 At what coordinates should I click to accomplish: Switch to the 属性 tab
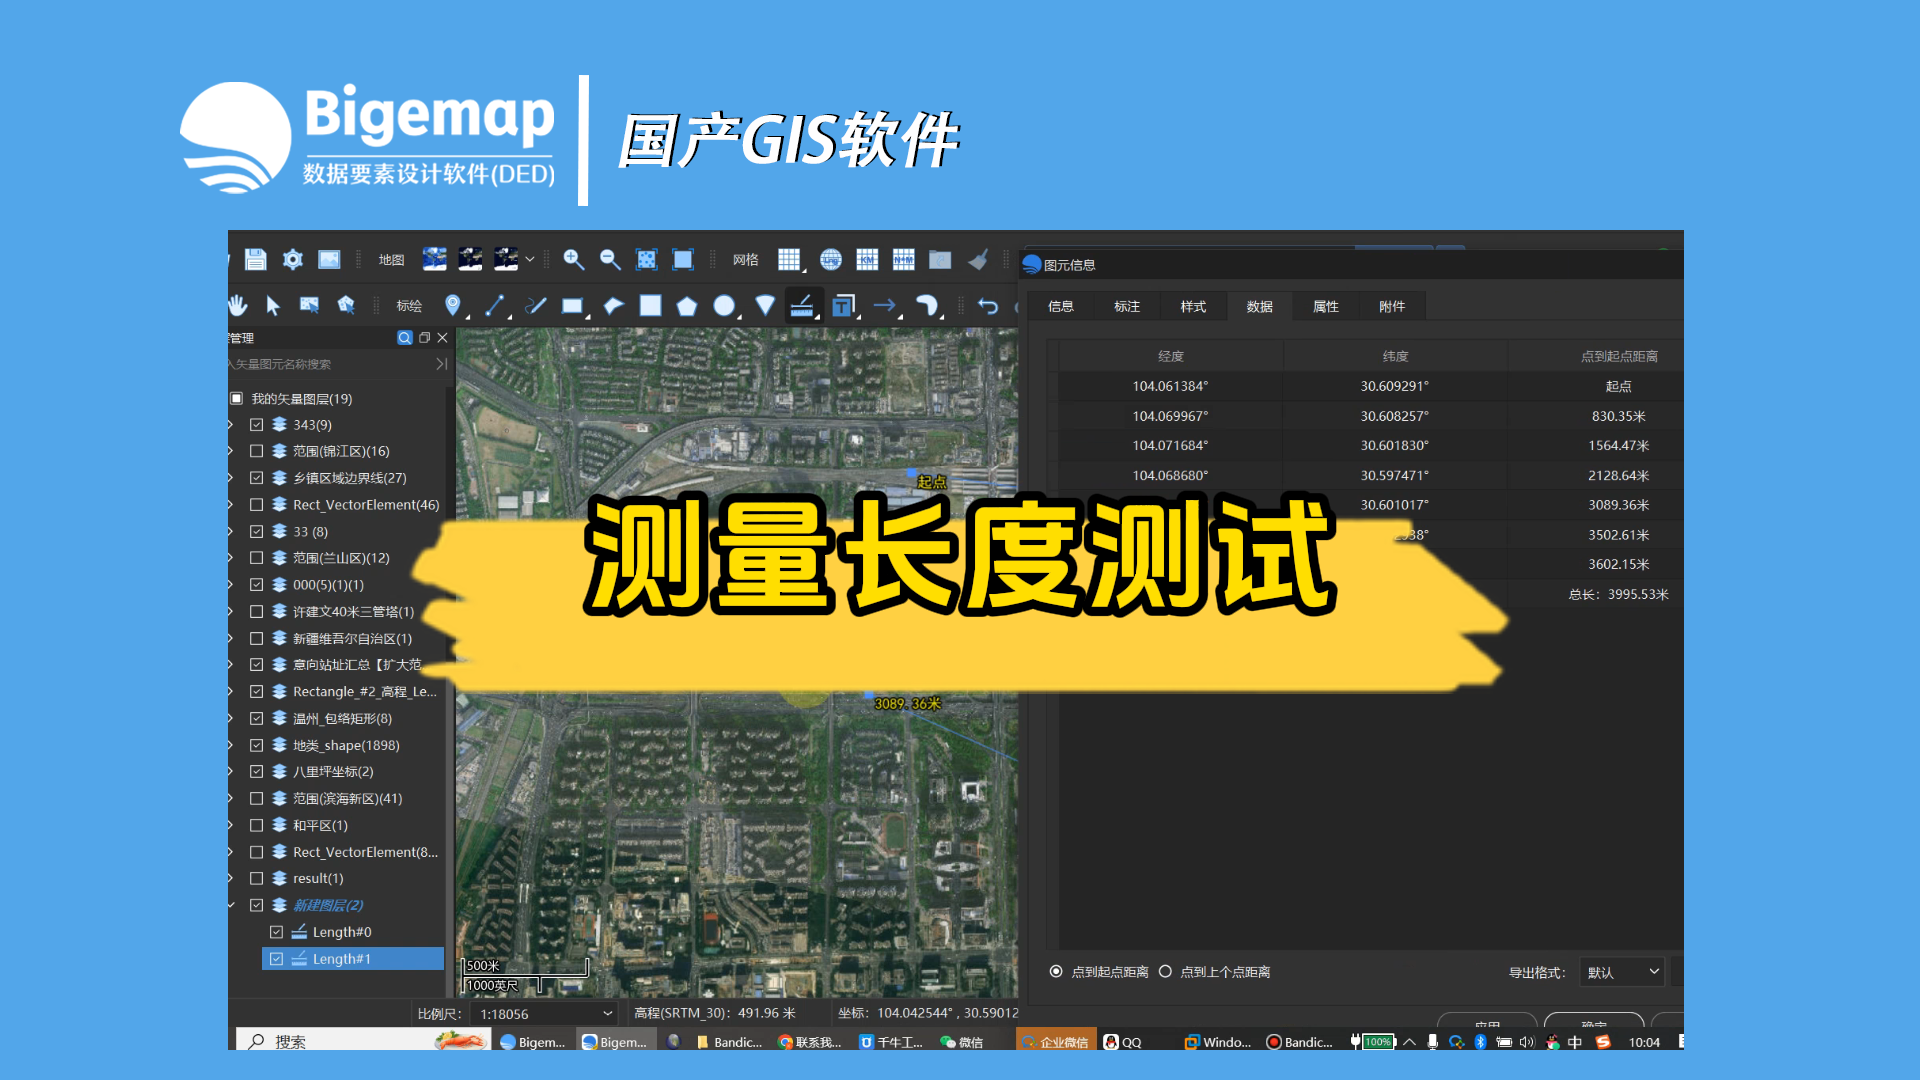pos(1325,307)
